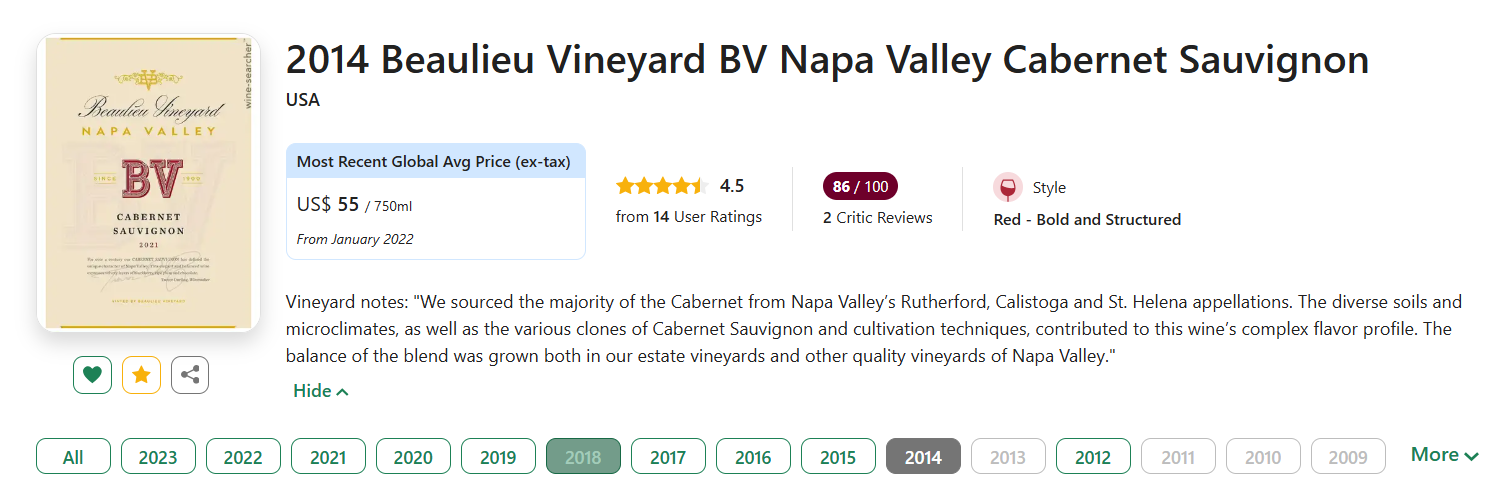Pick the 2016 vintage button
Screen dimensions: 1498x504
pos(753,457)
